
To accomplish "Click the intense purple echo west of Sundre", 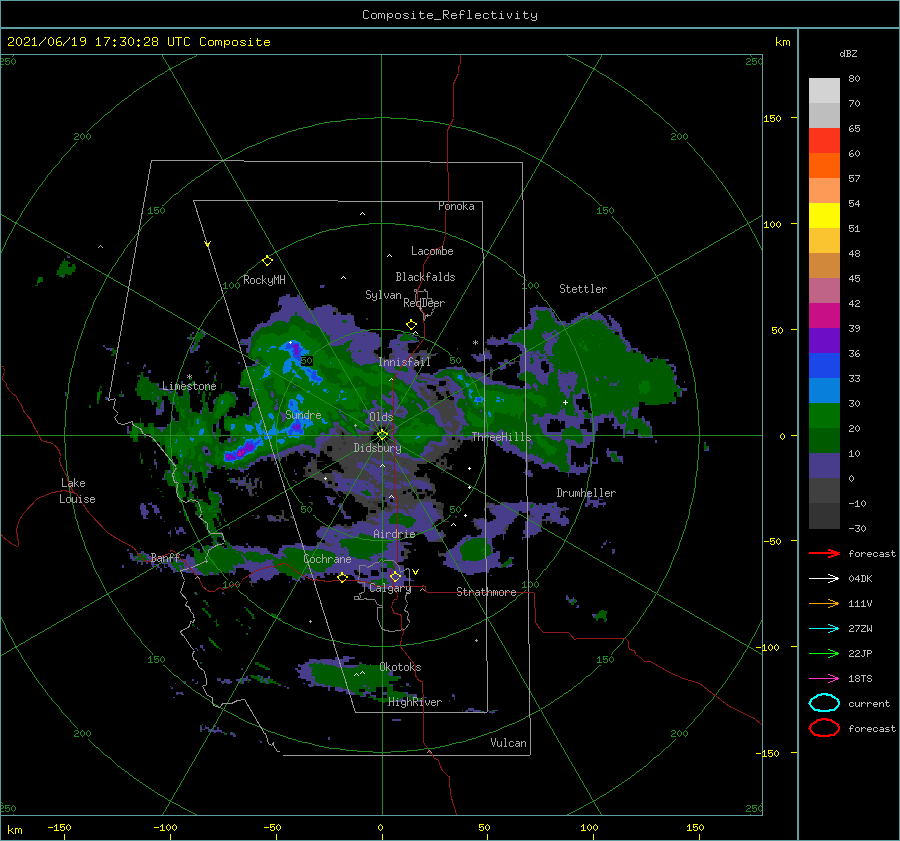I will coord(241,450).
